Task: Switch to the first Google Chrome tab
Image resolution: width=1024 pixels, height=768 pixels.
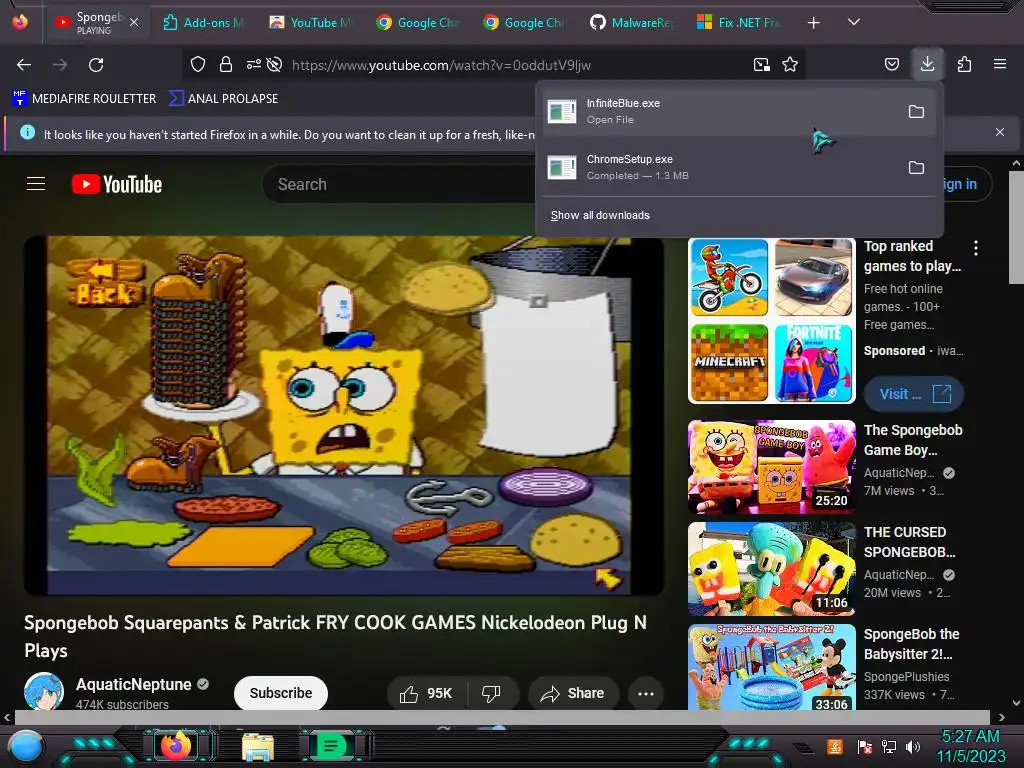Action: point(418,23)
